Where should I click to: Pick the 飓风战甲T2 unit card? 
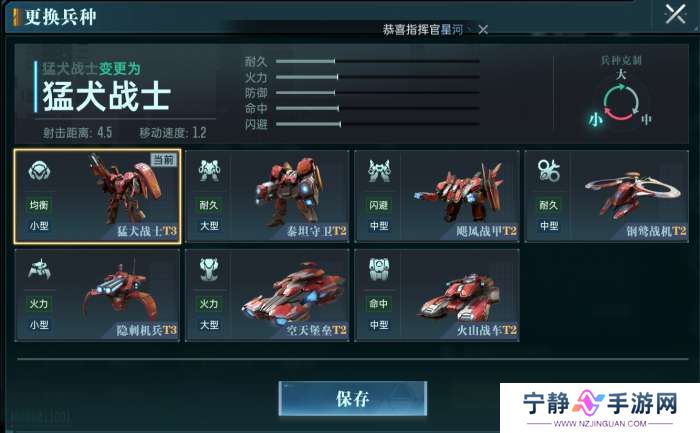(x=437, y=197)
